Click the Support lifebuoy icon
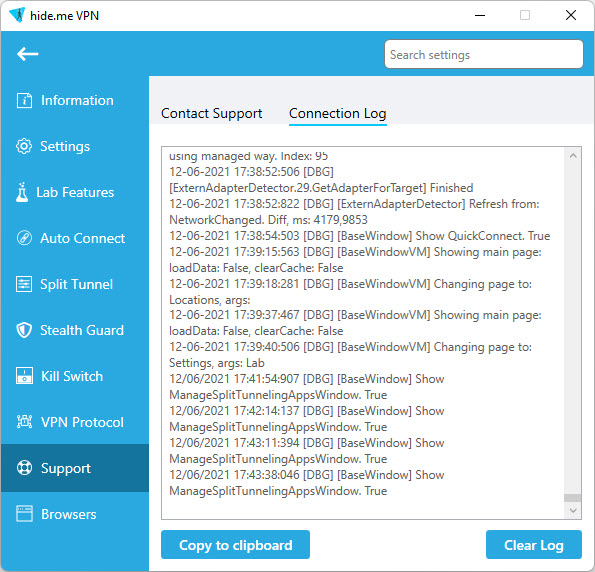 (x=25, y=468)
